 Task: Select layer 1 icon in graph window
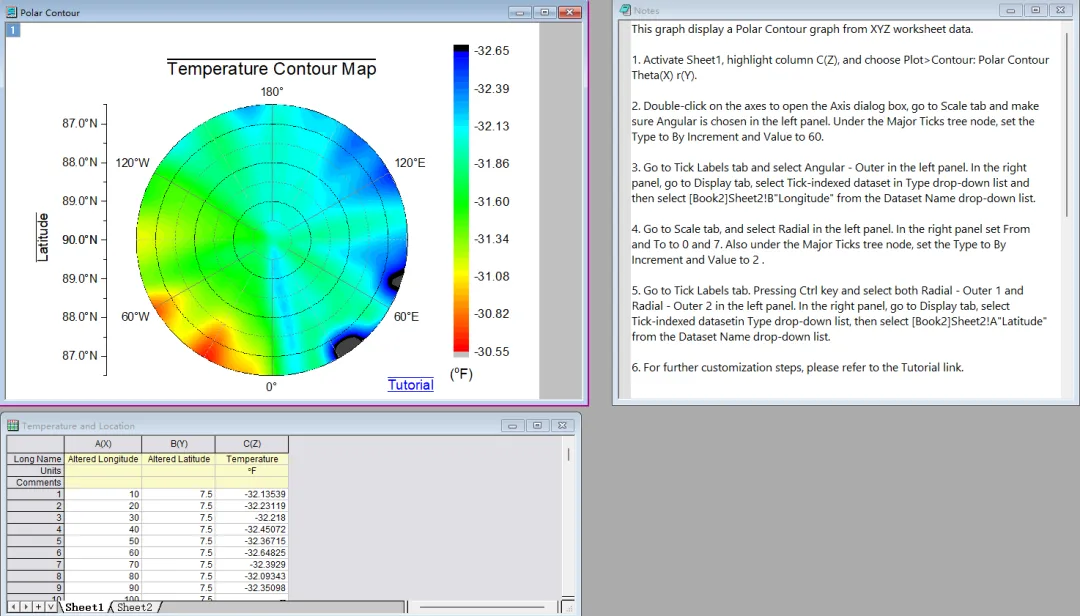(x=13, y=30)
